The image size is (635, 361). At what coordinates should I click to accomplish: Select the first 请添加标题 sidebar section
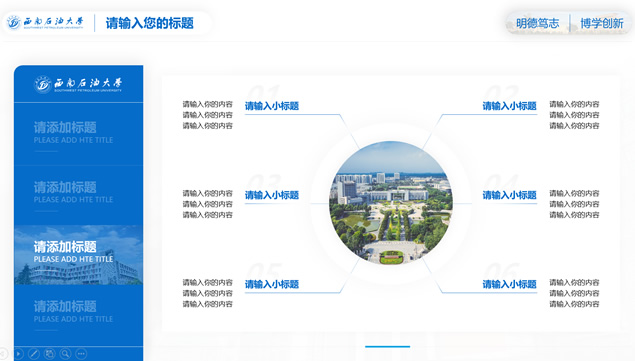pyautogui.click(x=79, y=134)
